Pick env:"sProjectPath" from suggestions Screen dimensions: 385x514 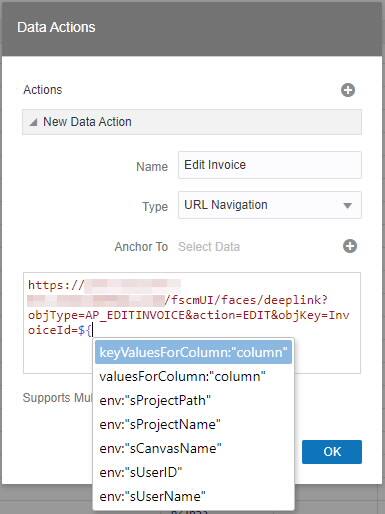[x=193, y=400]
